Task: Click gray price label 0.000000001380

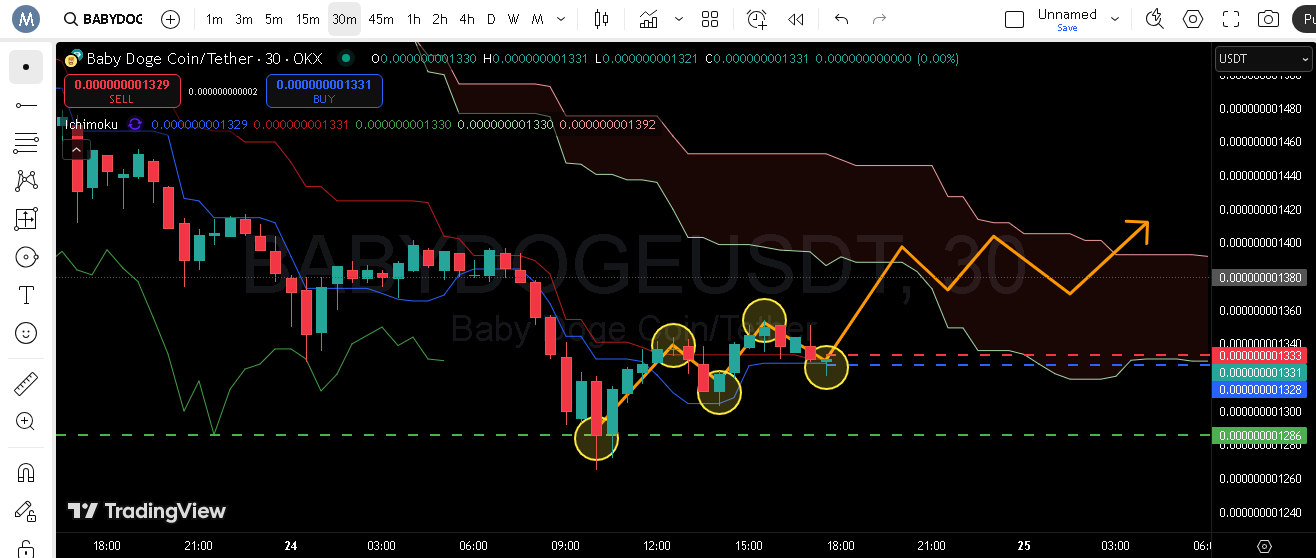Action: (1261, 277)
